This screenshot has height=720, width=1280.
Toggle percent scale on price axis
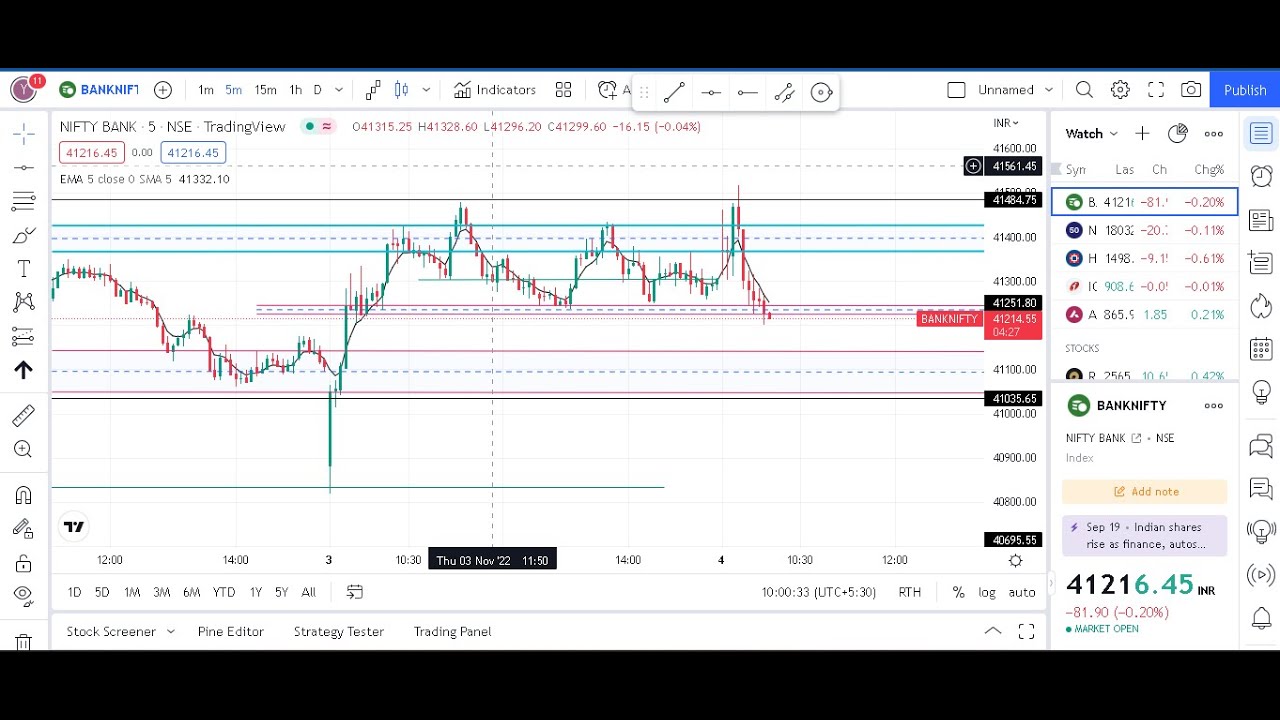[x=958, y=592]
